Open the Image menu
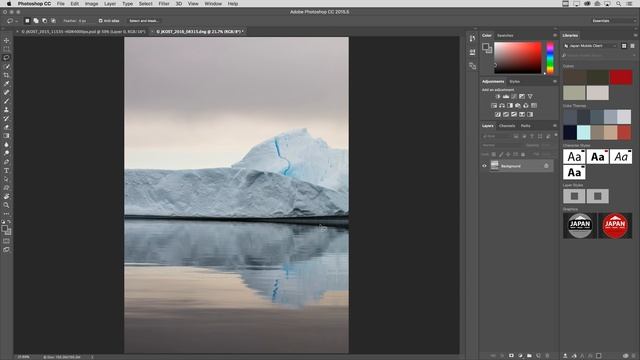The height and width of the screenshot is (360, 640). tap(91, 4)
